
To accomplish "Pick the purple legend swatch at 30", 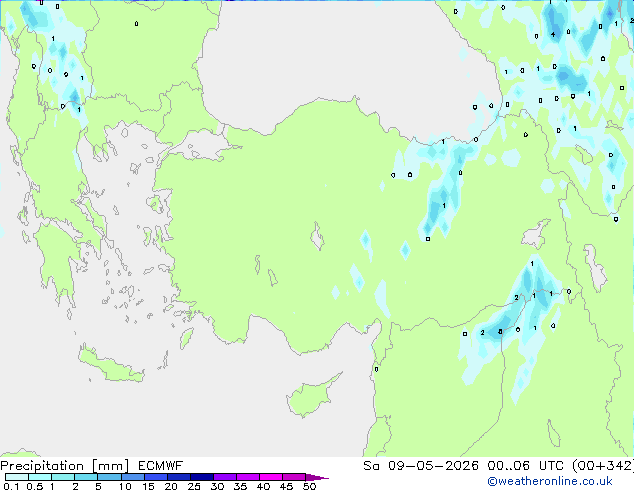I will [224, 477].
